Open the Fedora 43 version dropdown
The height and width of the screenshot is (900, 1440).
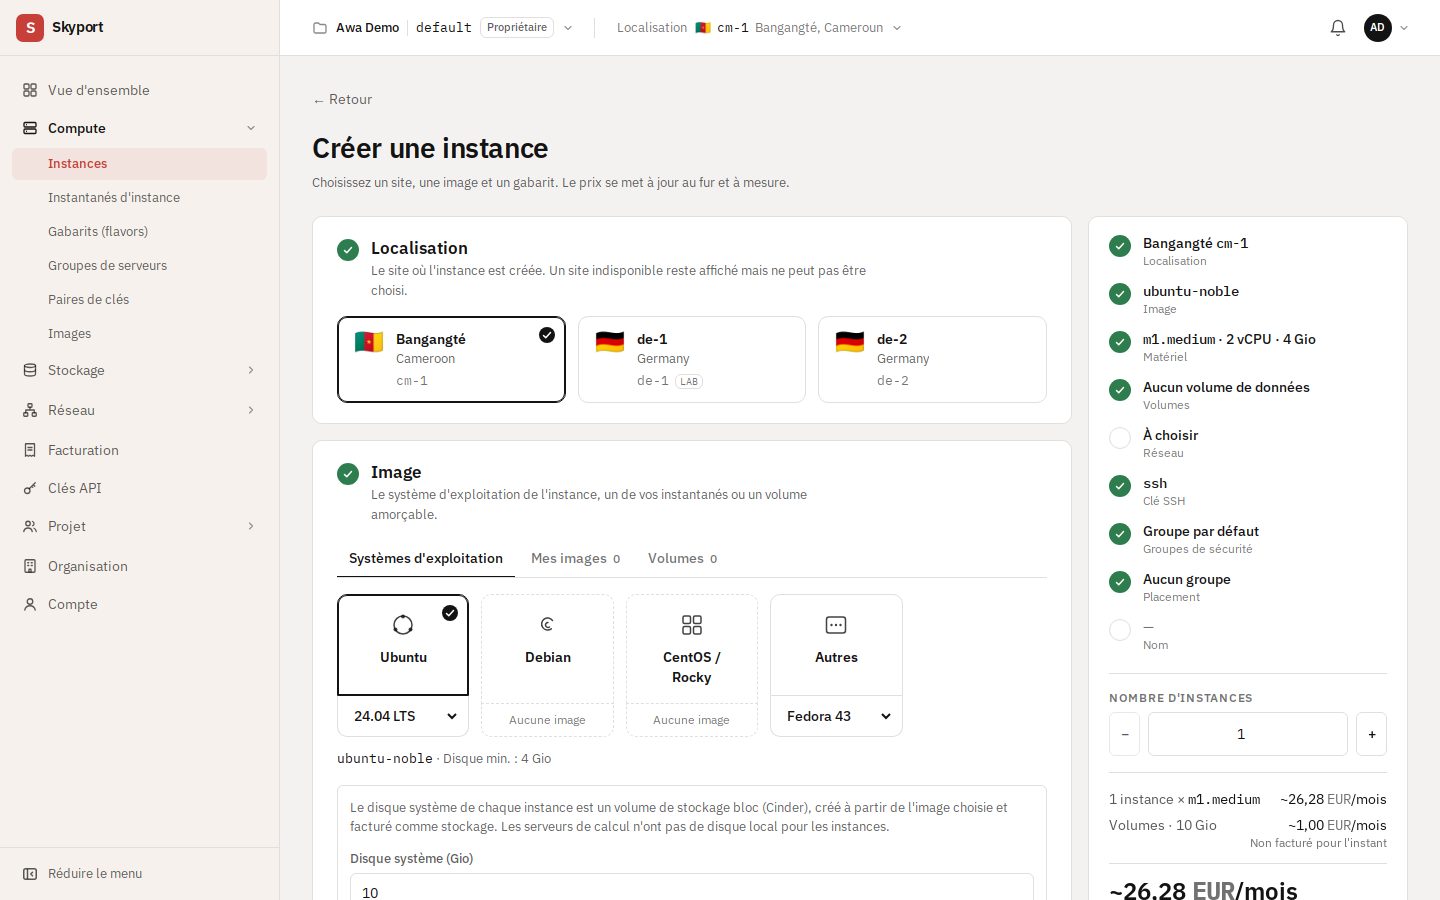(836, 716)
